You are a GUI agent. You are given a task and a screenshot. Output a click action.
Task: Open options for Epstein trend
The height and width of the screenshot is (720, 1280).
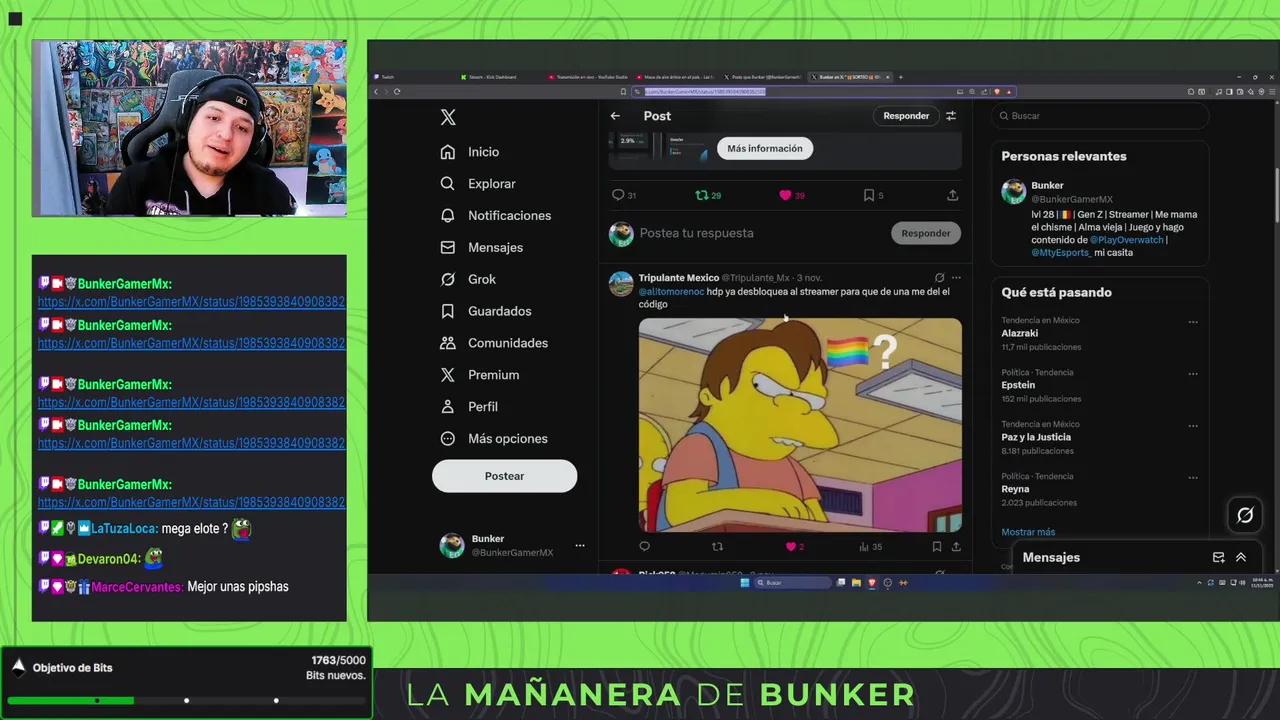[1193, 374]
